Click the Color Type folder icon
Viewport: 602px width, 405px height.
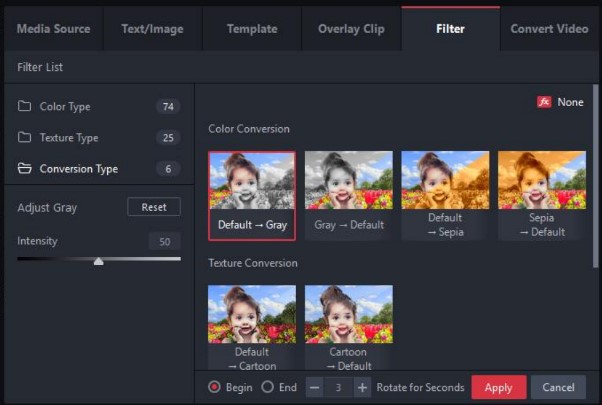25,107
